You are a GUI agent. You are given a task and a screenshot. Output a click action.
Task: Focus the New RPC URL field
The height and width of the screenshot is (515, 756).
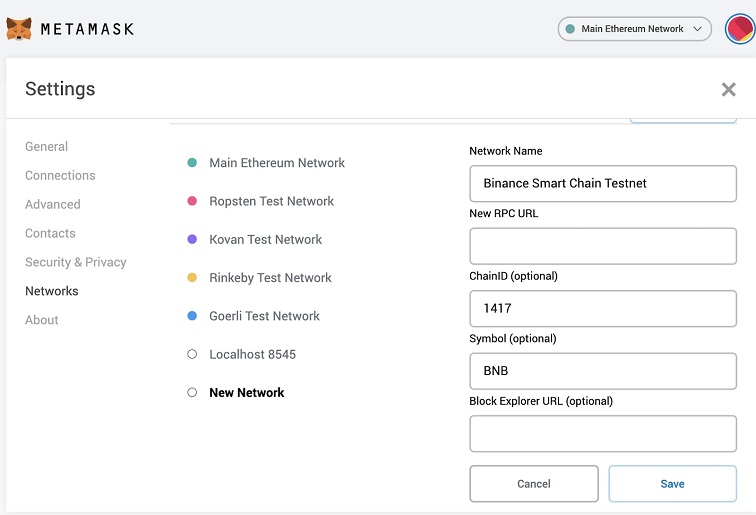602,246
